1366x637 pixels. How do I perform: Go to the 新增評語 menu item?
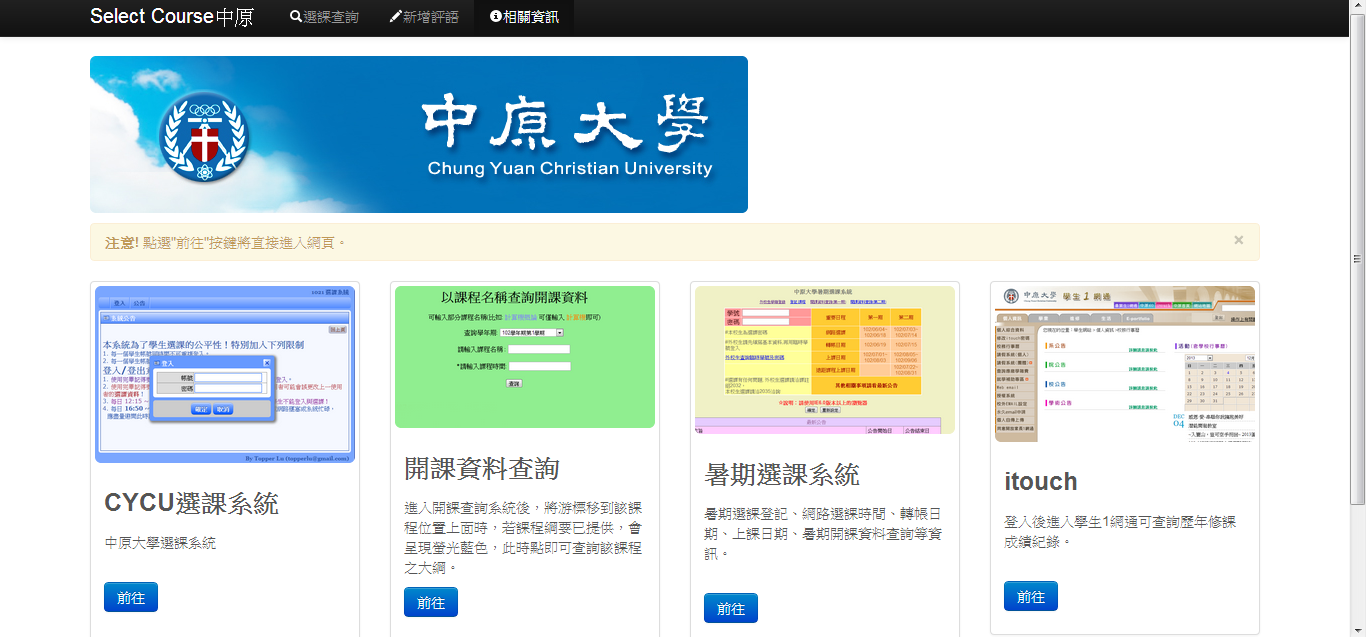point(430,17)
